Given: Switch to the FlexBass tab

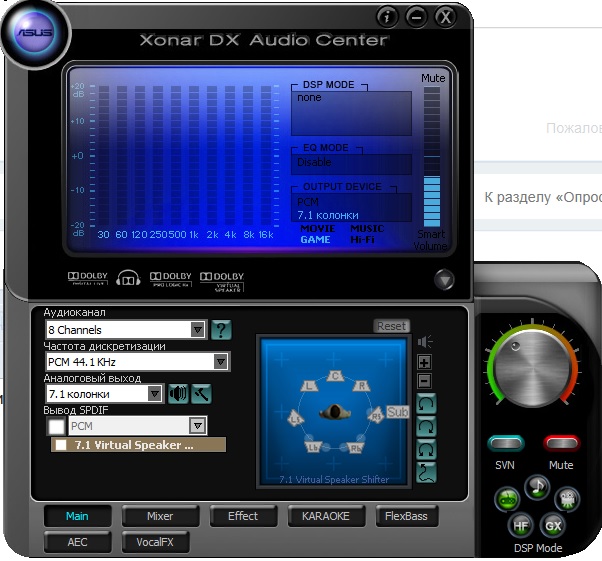Looking at the screenshot, I should (406, 516).
